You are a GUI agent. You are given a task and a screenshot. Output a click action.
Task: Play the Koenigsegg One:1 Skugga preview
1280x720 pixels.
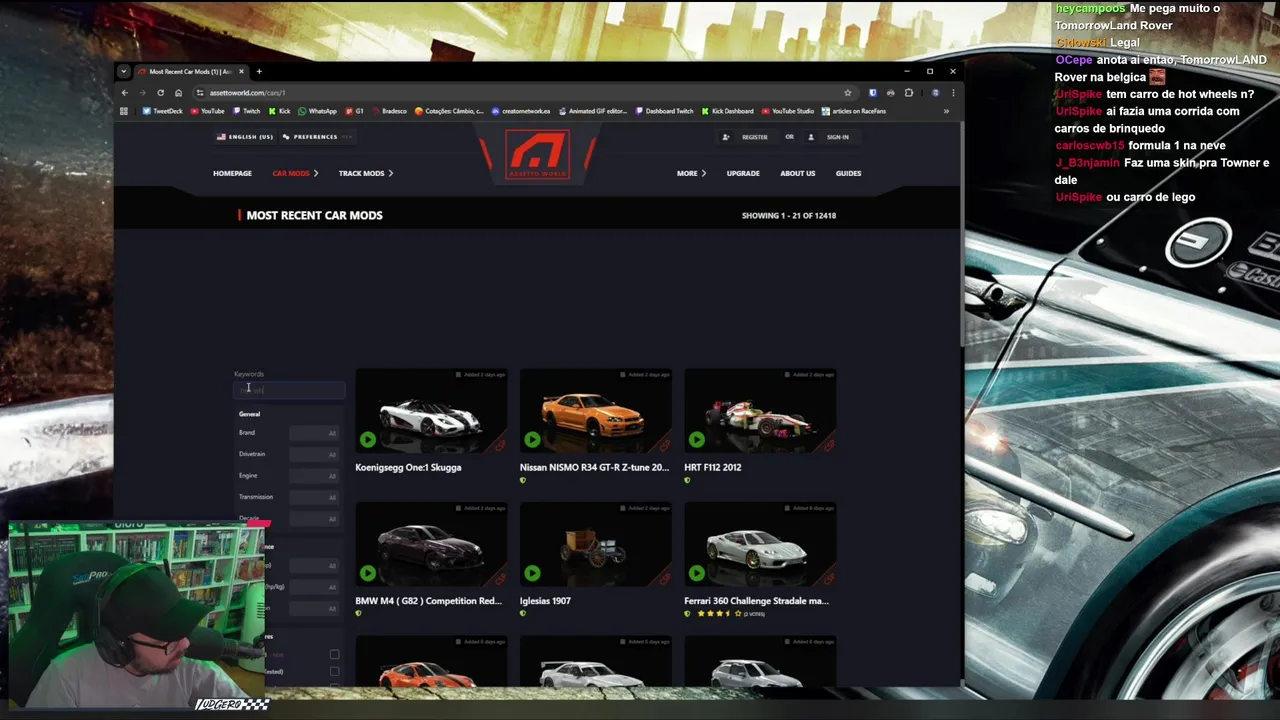point(368,439)
